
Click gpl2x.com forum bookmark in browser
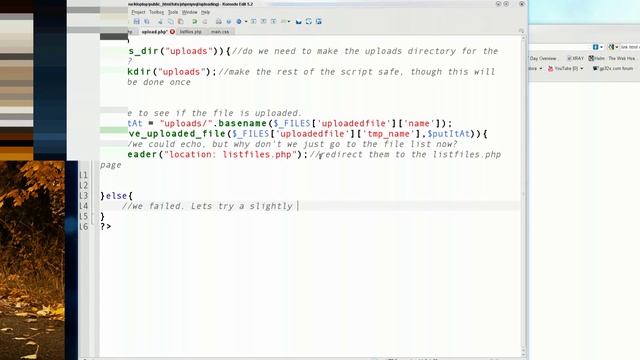613,69
